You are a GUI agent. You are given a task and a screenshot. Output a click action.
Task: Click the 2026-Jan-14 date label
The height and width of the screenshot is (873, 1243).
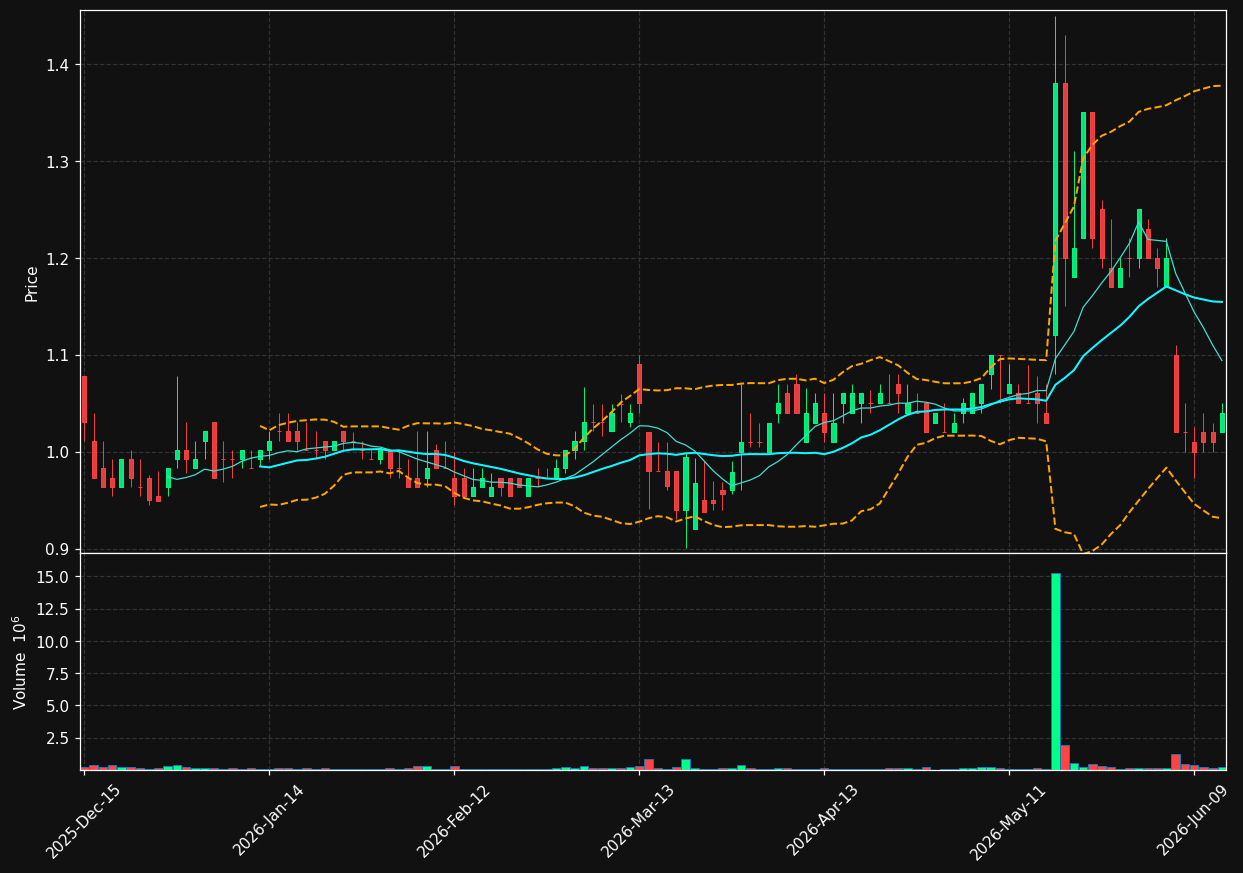point(268,822)
